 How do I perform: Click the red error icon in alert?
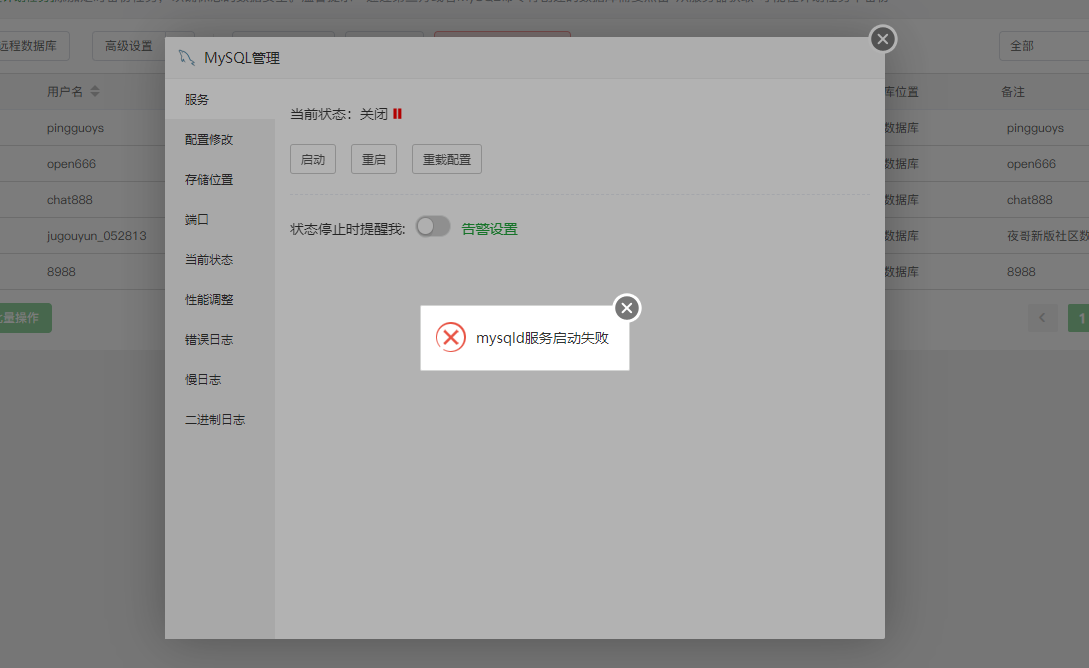451,337
